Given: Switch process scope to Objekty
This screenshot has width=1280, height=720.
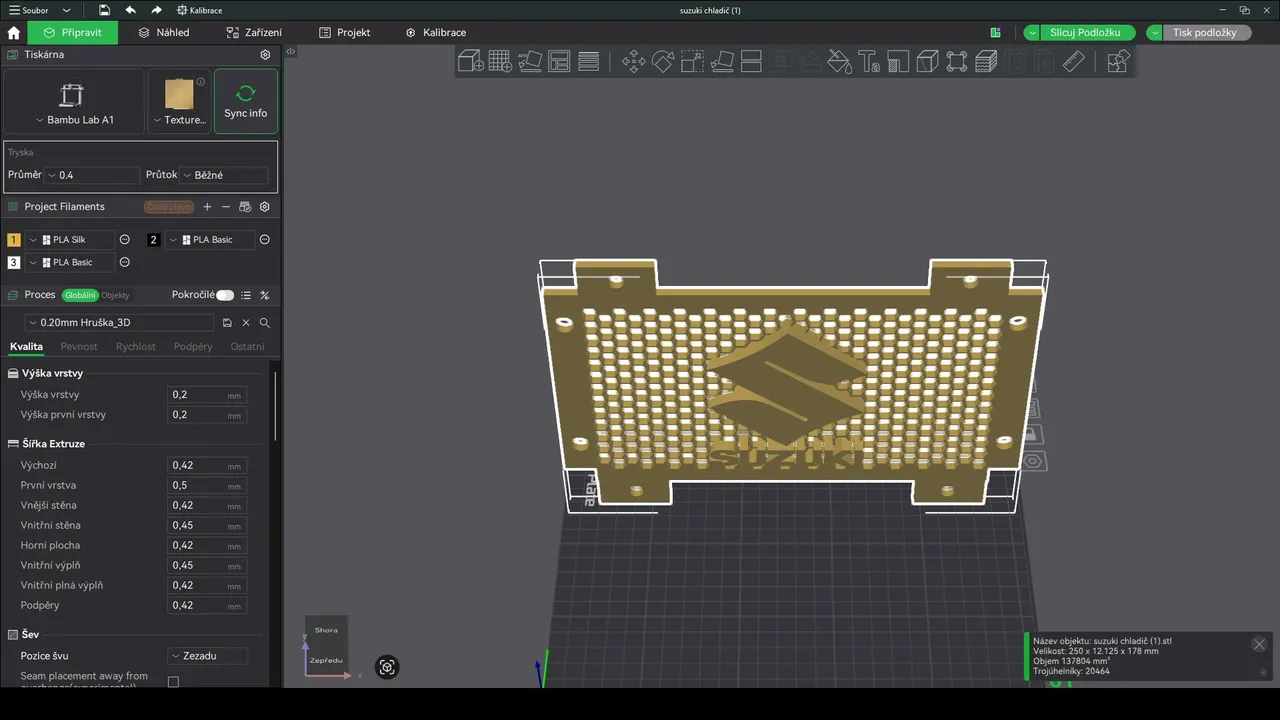Looking at the screenshot, I should click(116, 295).
